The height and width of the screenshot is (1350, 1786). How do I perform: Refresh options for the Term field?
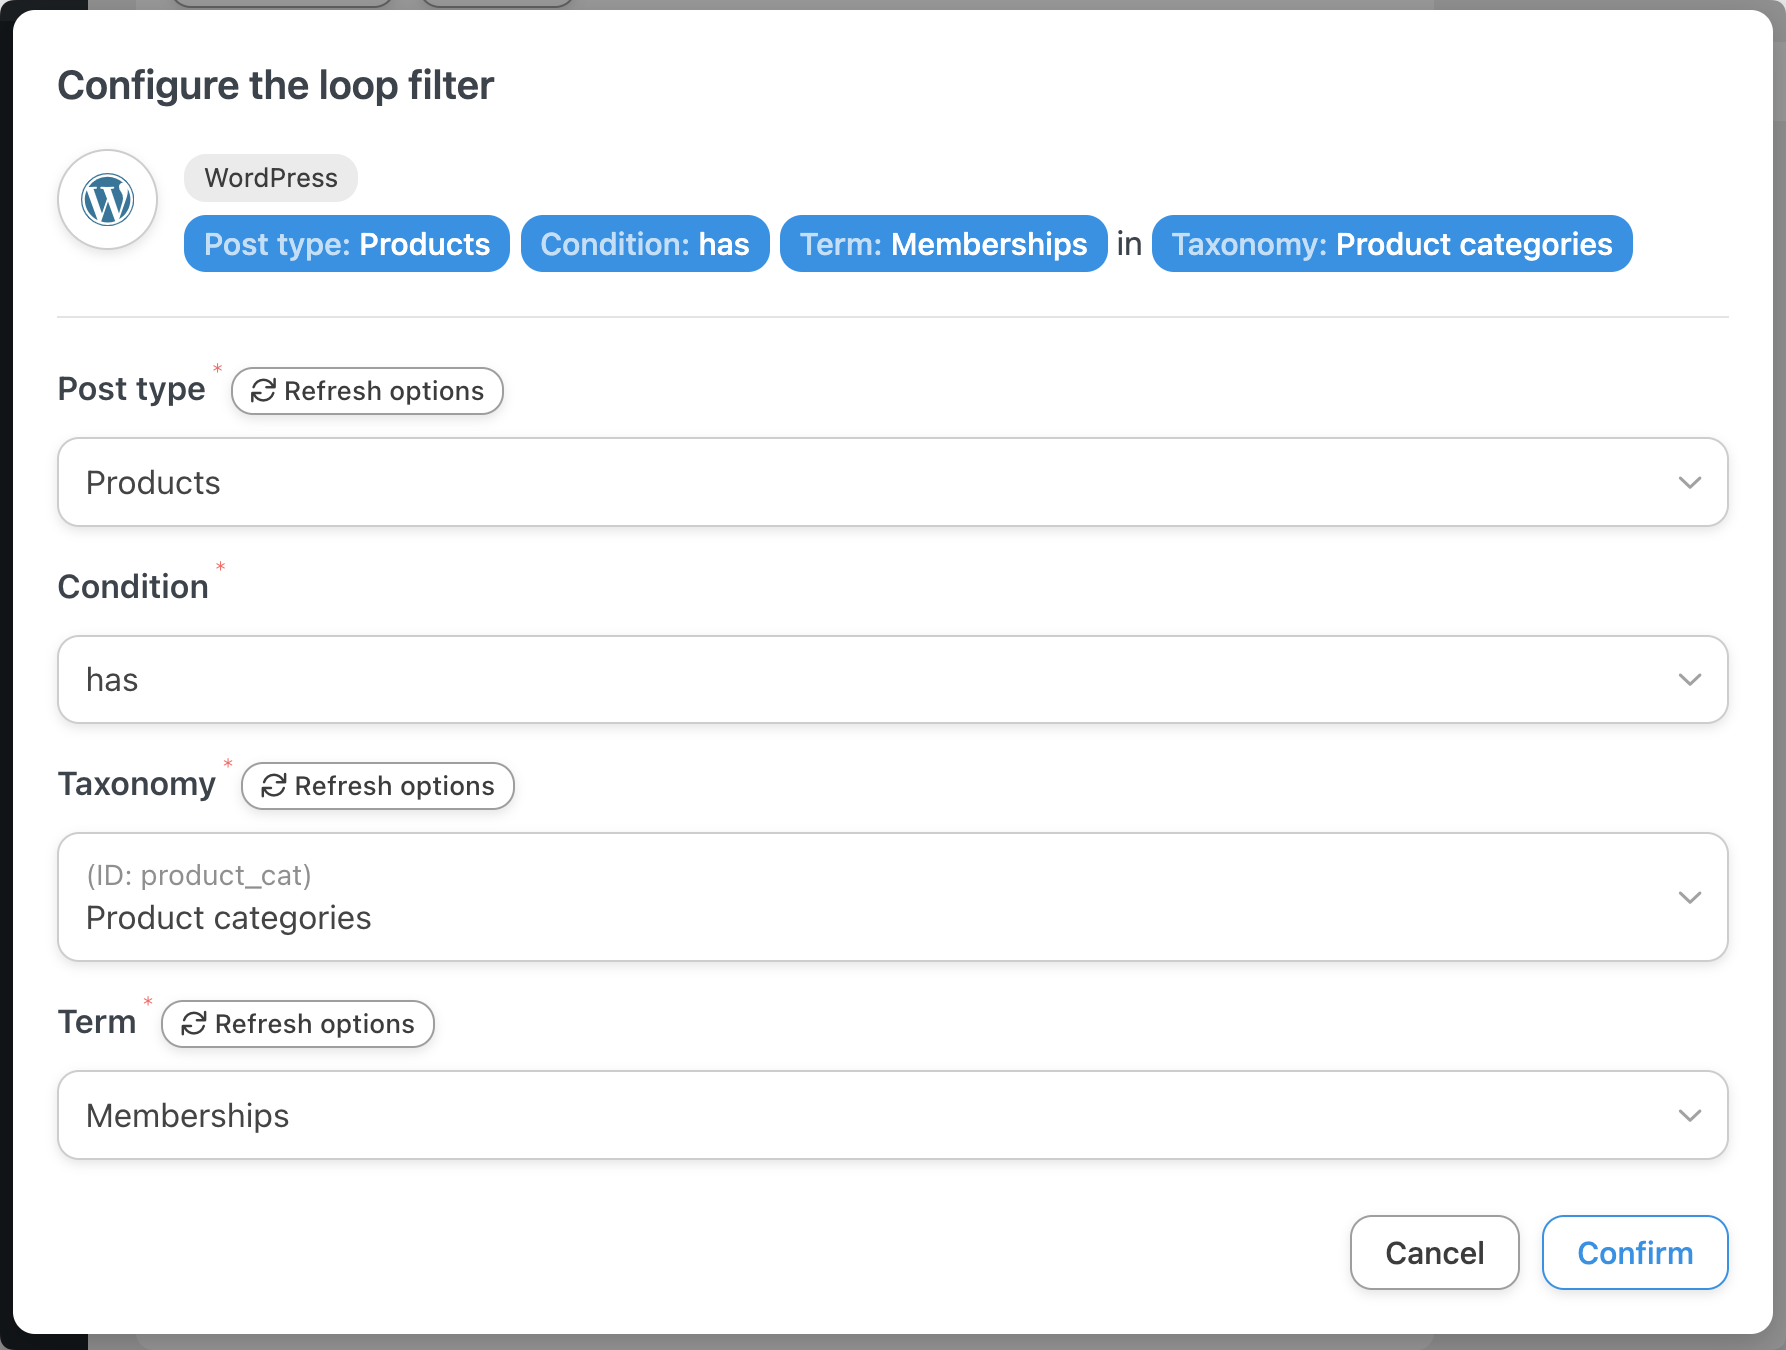pos(298,1024)
